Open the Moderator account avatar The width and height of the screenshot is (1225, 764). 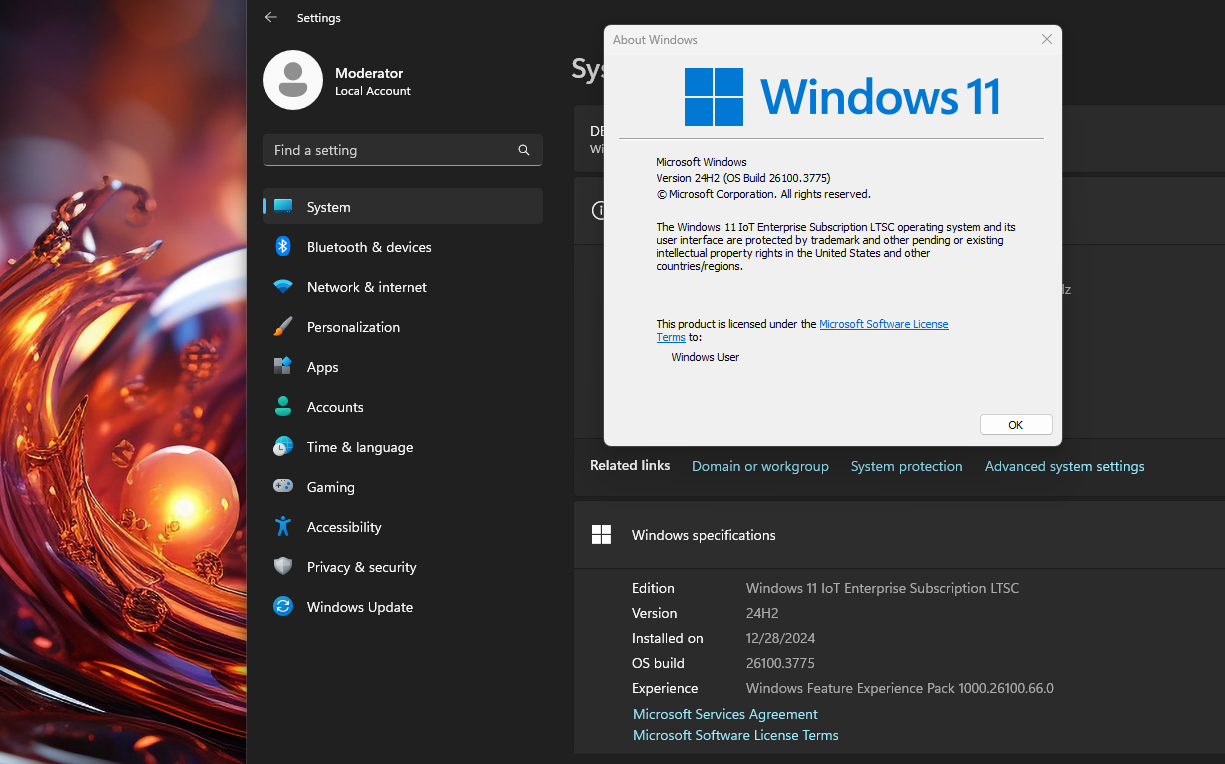tap(292, 80)
